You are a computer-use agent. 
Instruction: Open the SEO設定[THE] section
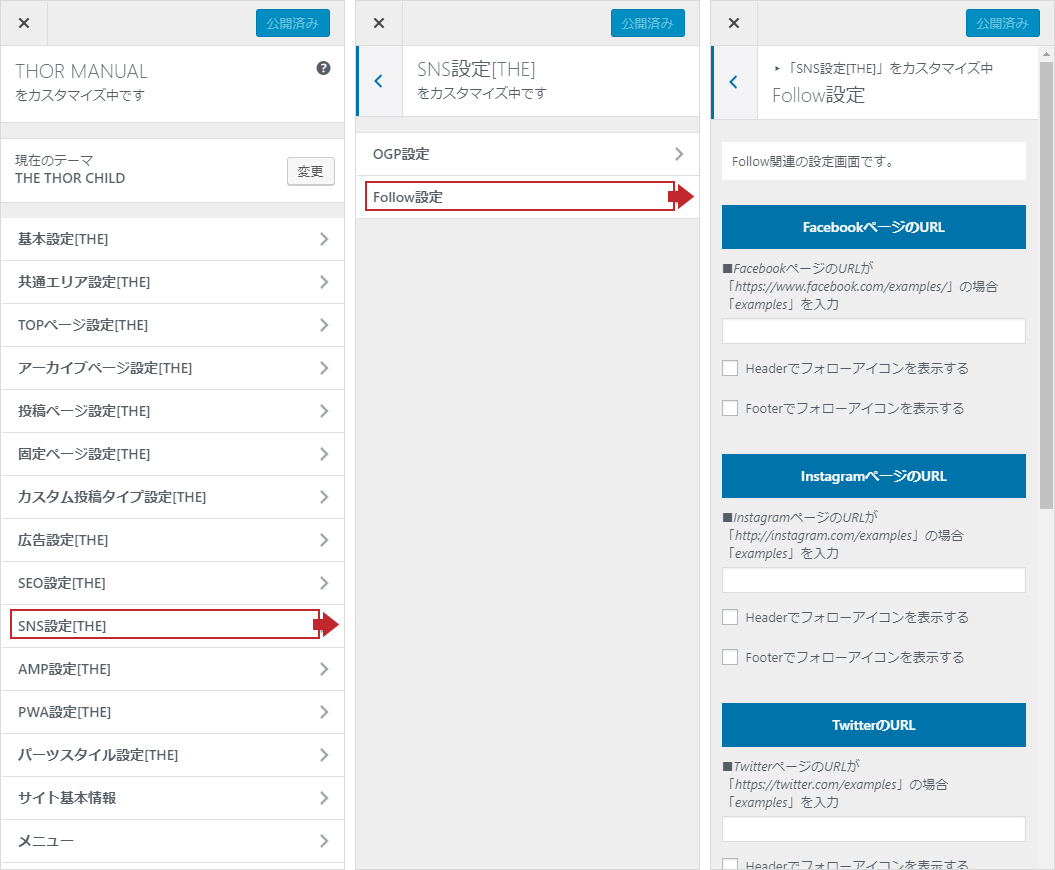coord(172,583)
